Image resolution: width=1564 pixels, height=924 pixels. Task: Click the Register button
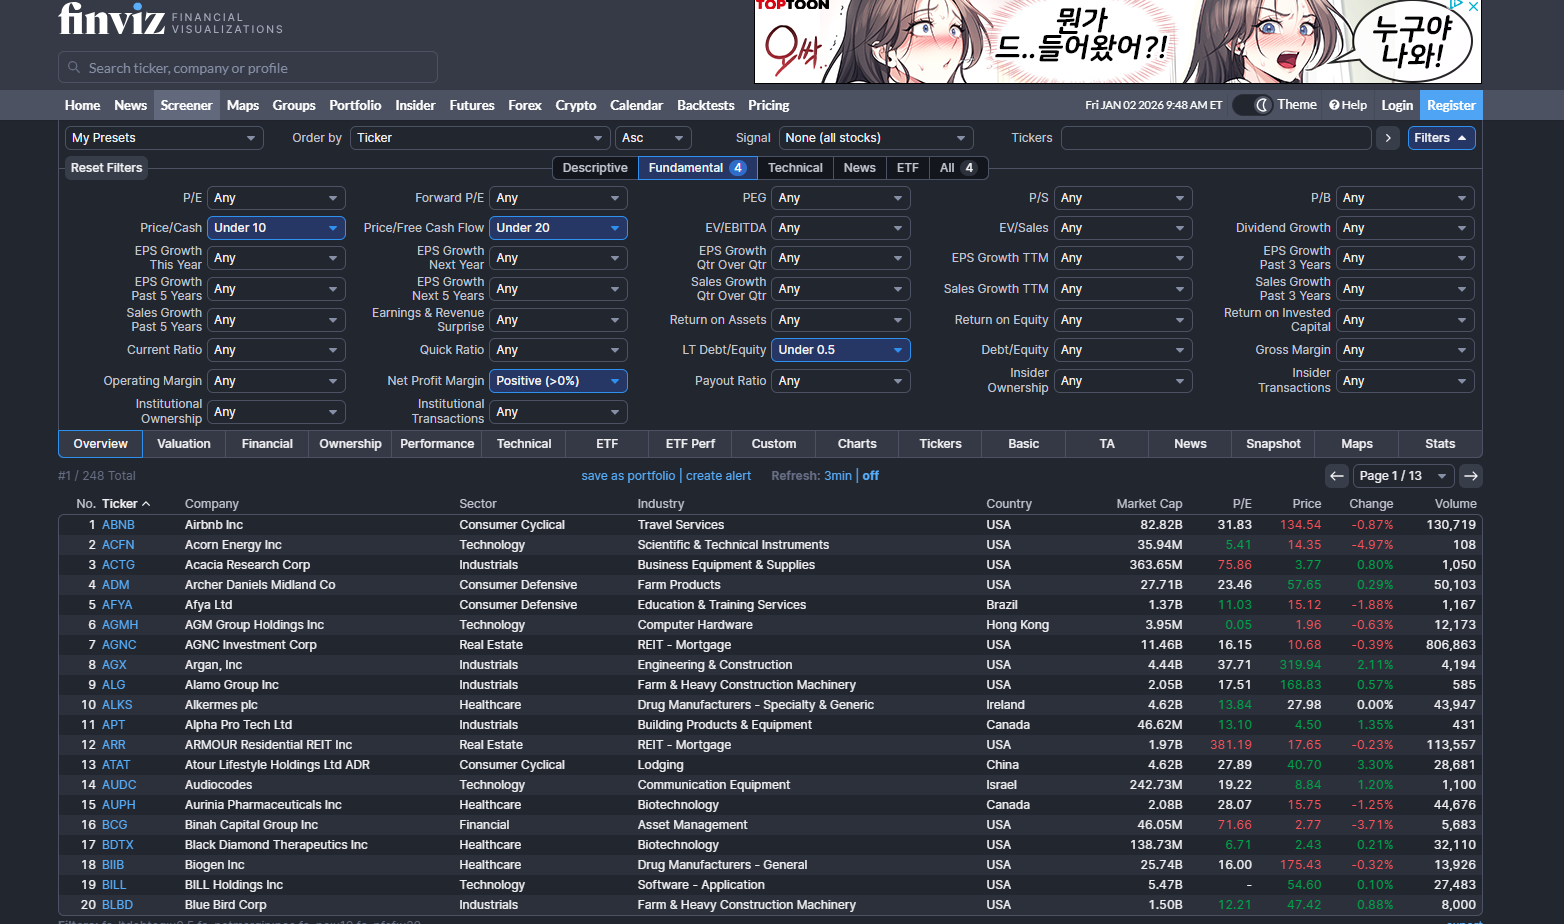1451,105
